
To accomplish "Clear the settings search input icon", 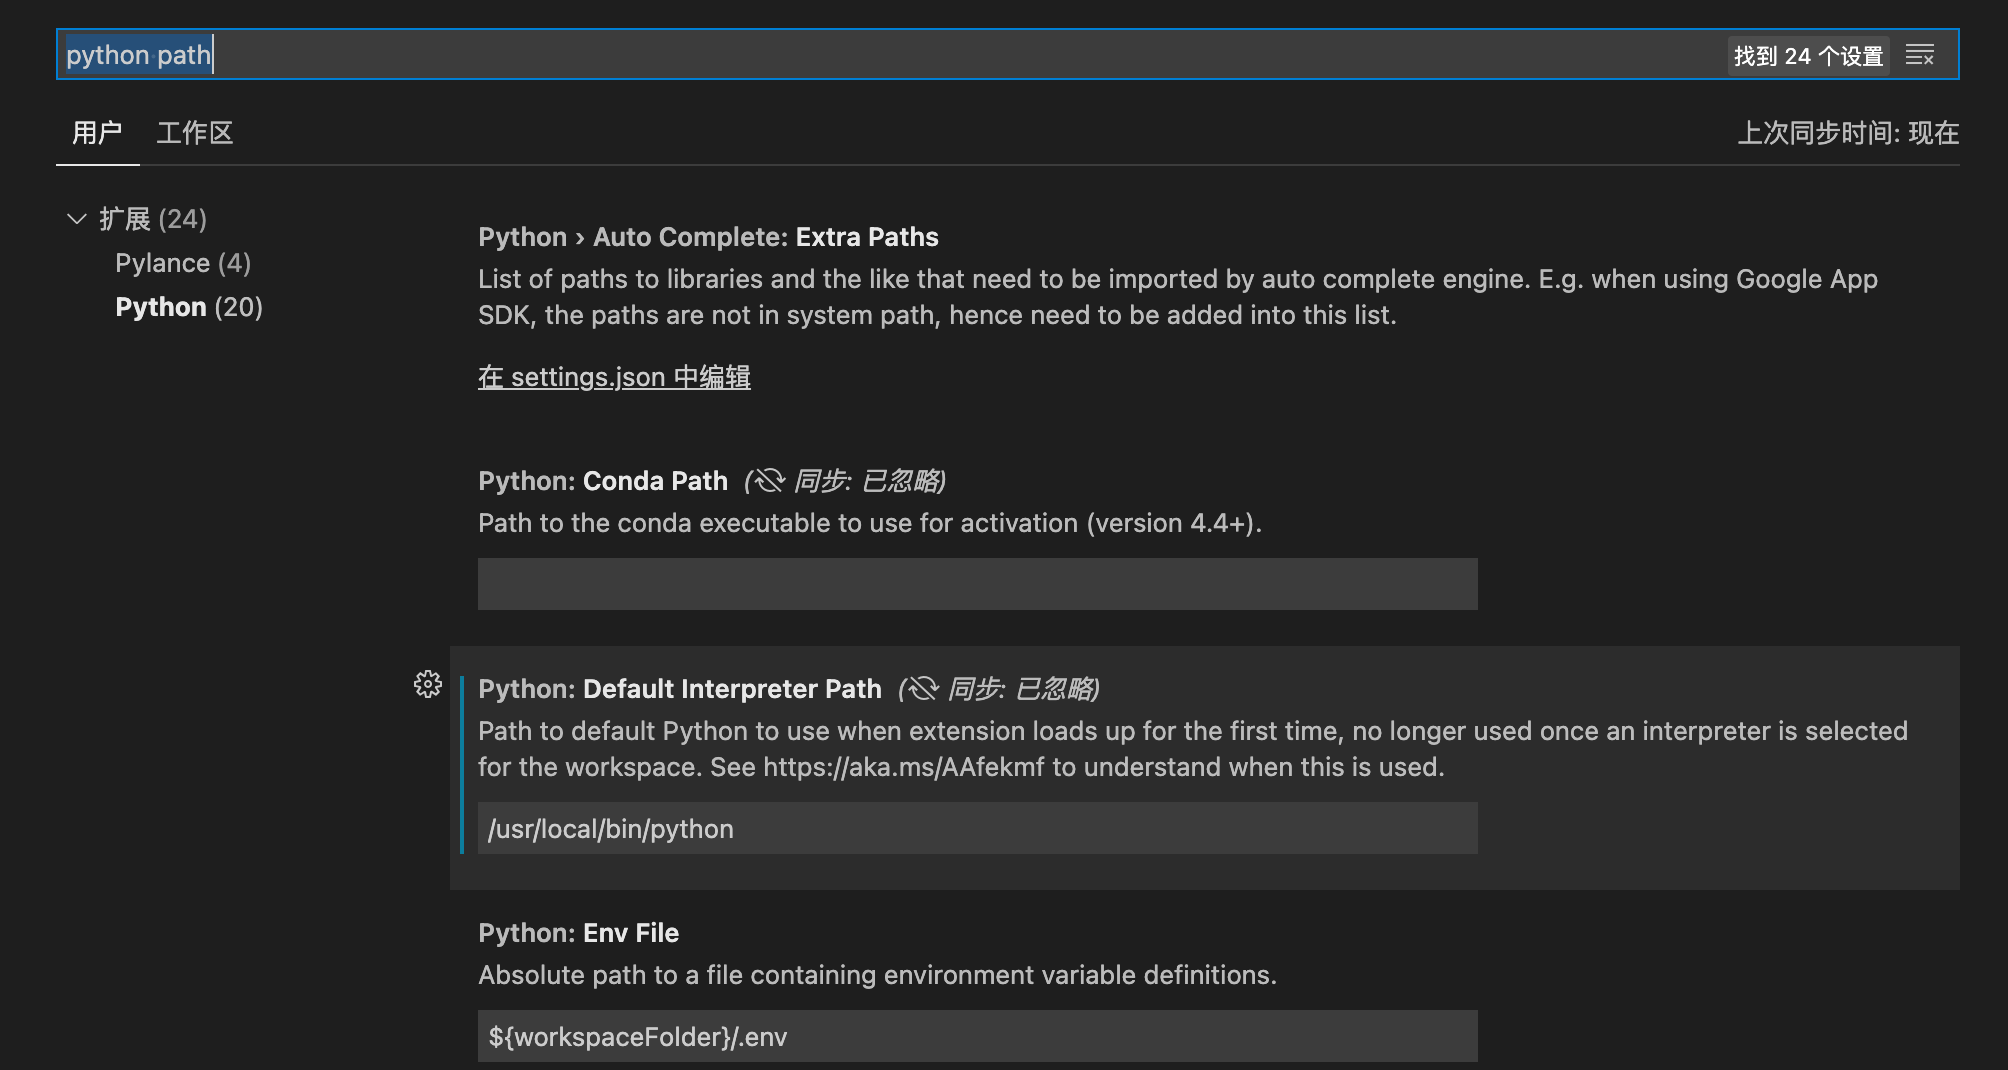I will 1919,55.
